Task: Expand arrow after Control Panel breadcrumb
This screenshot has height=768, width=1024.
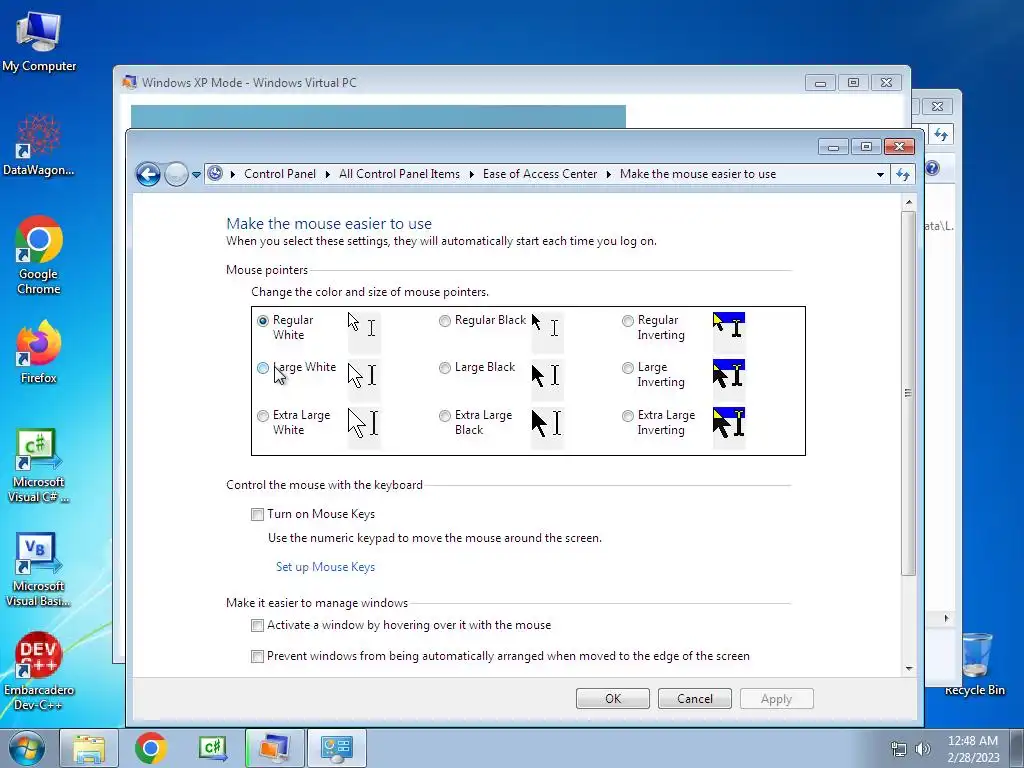Action: pos(327,174)
